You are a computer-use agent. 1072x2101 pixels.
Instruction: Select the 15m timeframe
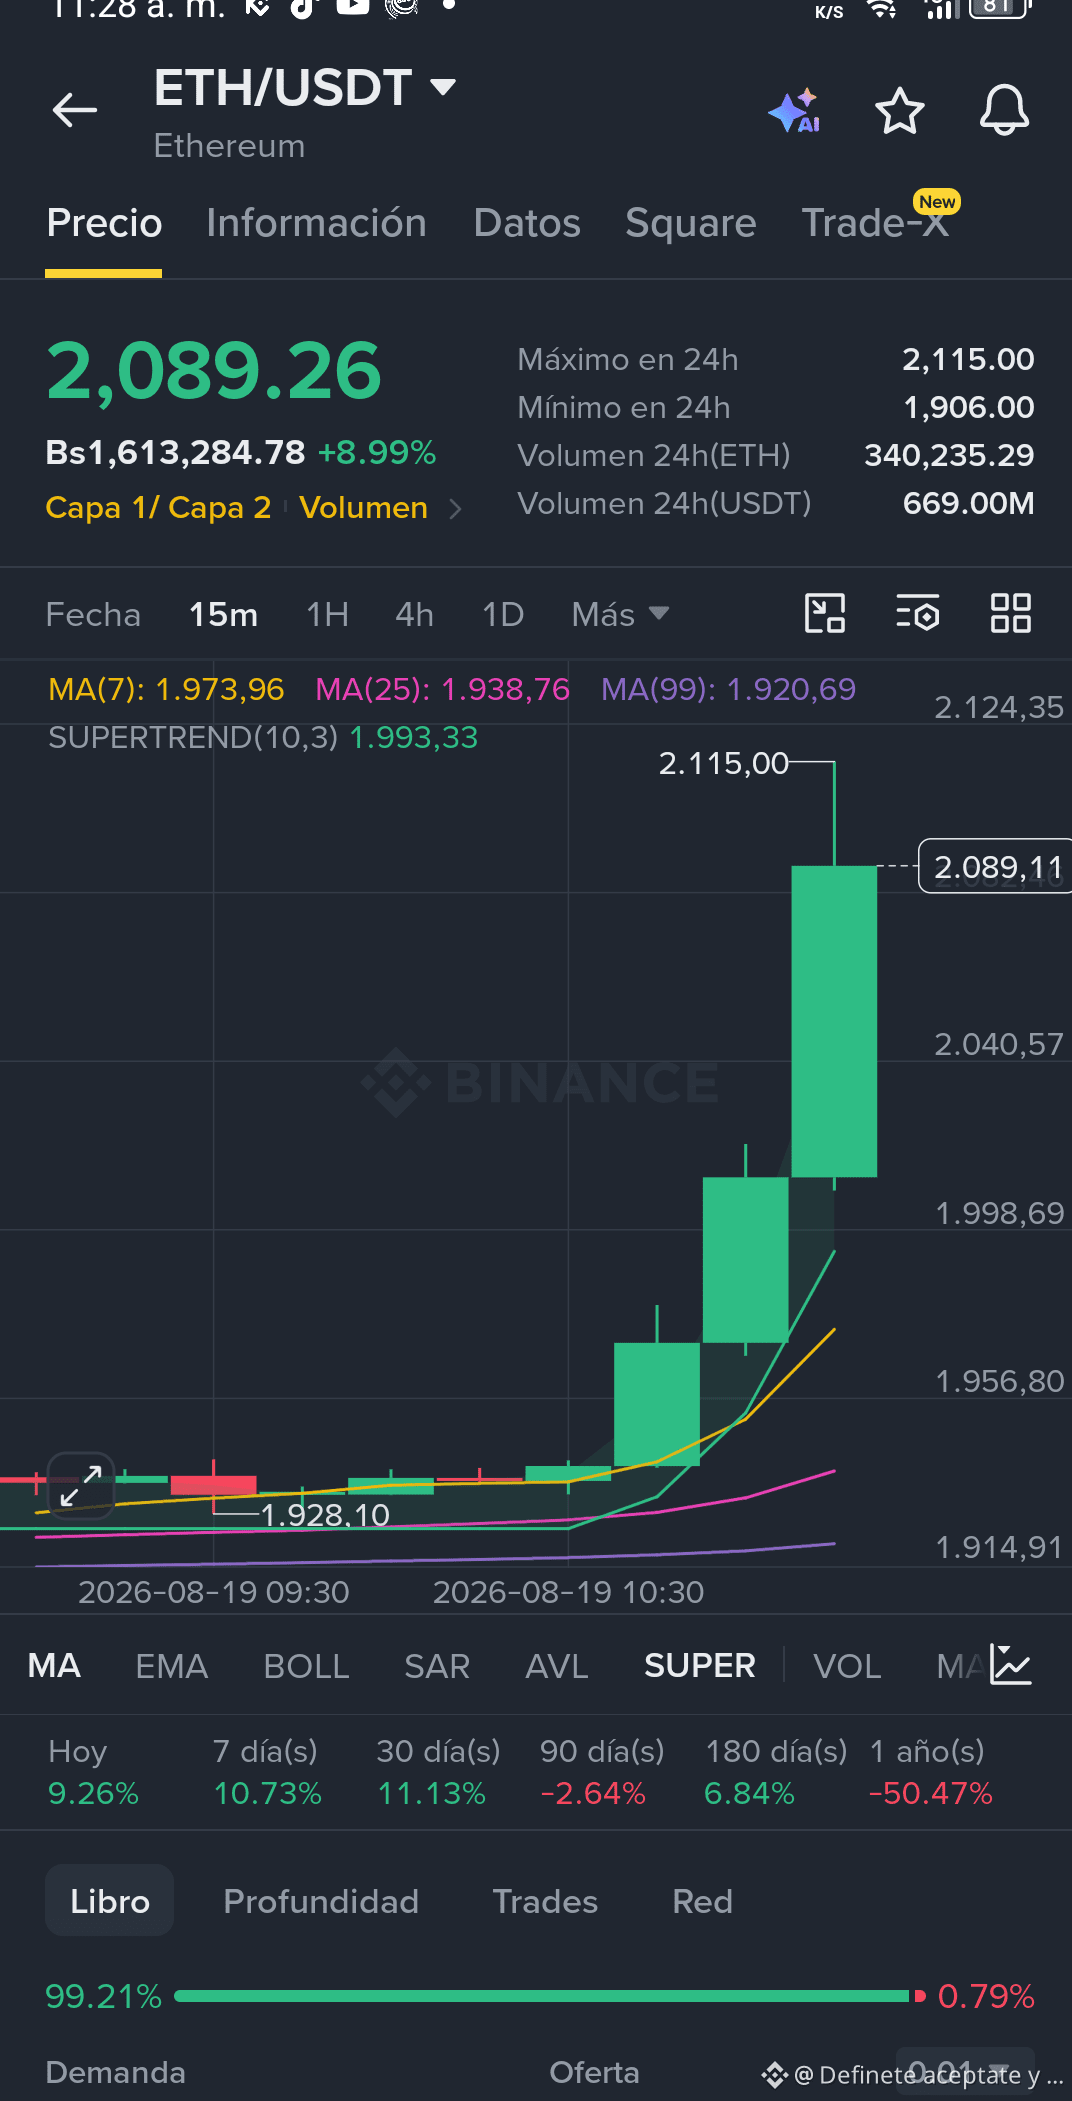coord(223,614)
